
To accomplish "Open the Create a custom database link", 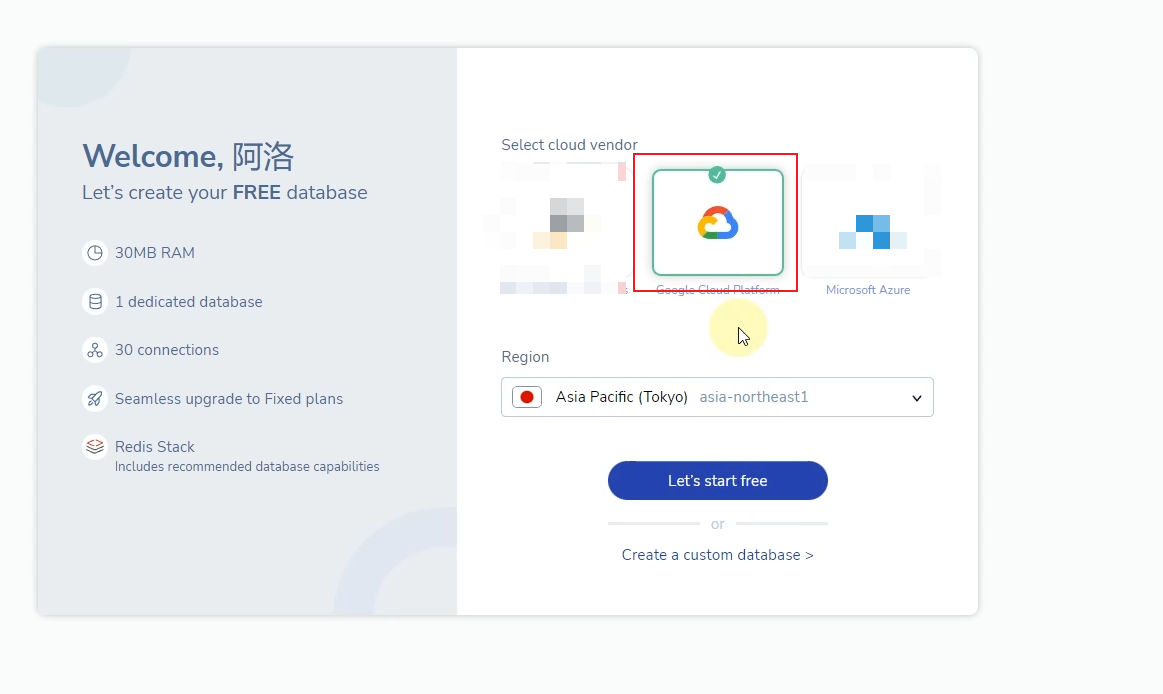I will (717, 555).
